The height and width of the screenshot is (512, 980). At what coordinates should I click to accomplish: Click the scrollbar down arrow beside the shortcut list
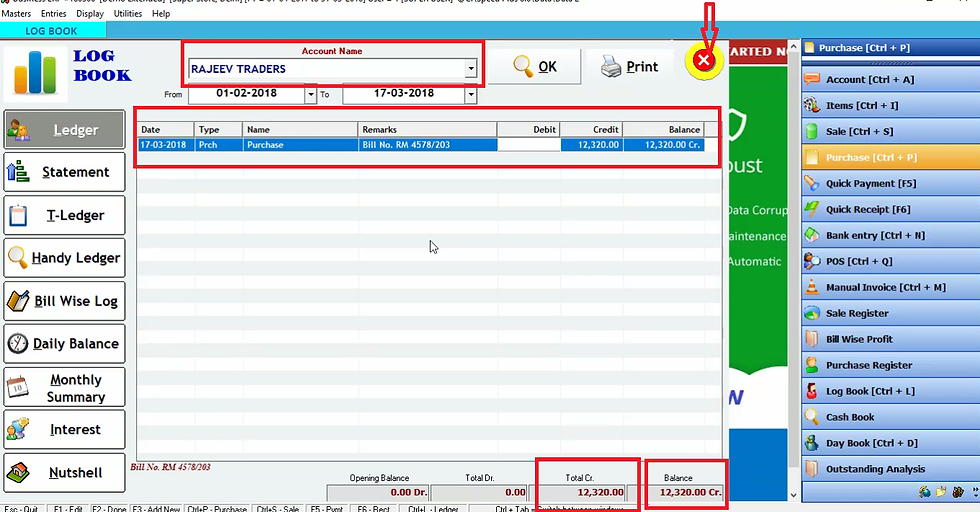tap(793, 494)
